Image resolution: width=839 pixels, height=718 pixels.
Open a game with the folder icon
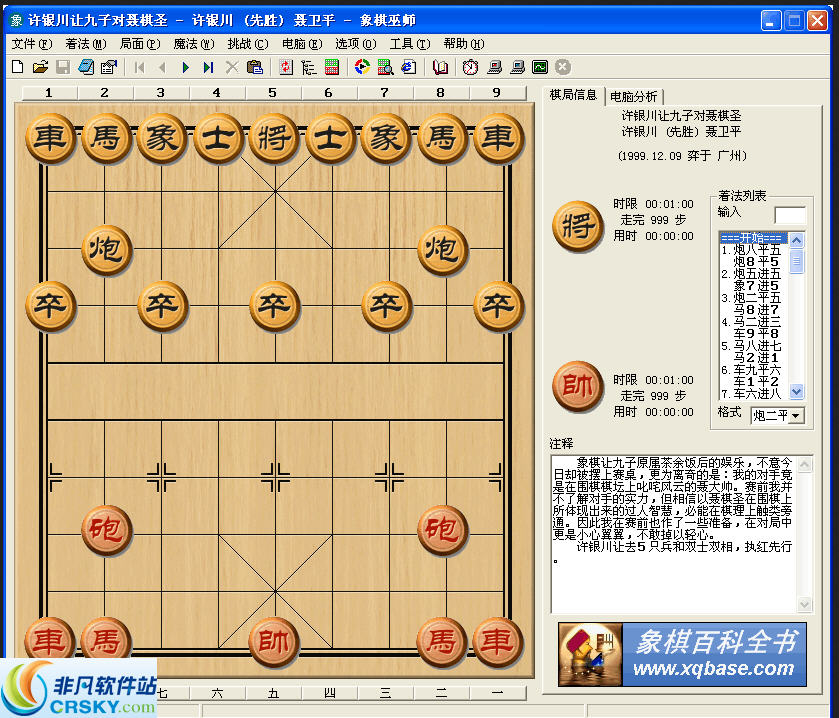(x=40, y=67)
